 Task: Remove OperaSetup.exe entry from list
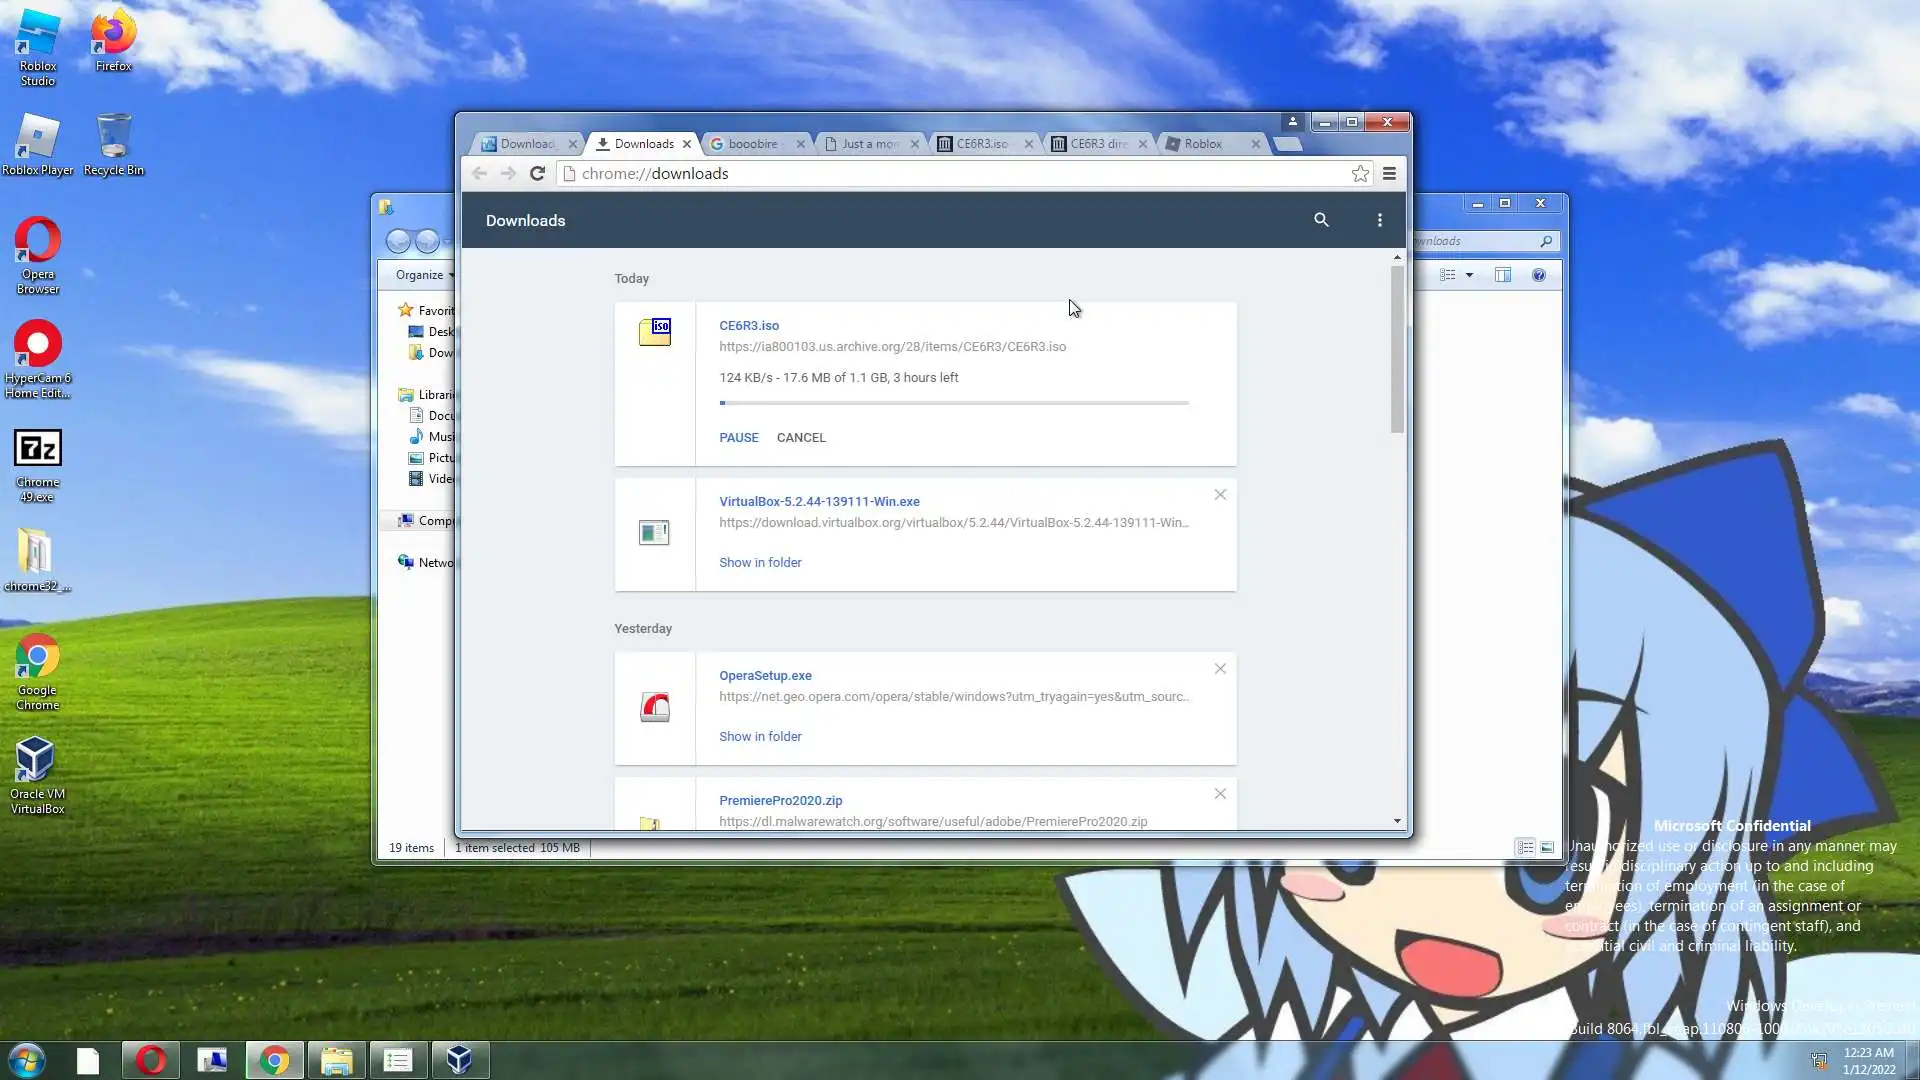pyautogui.click(x=1220, y=669)
